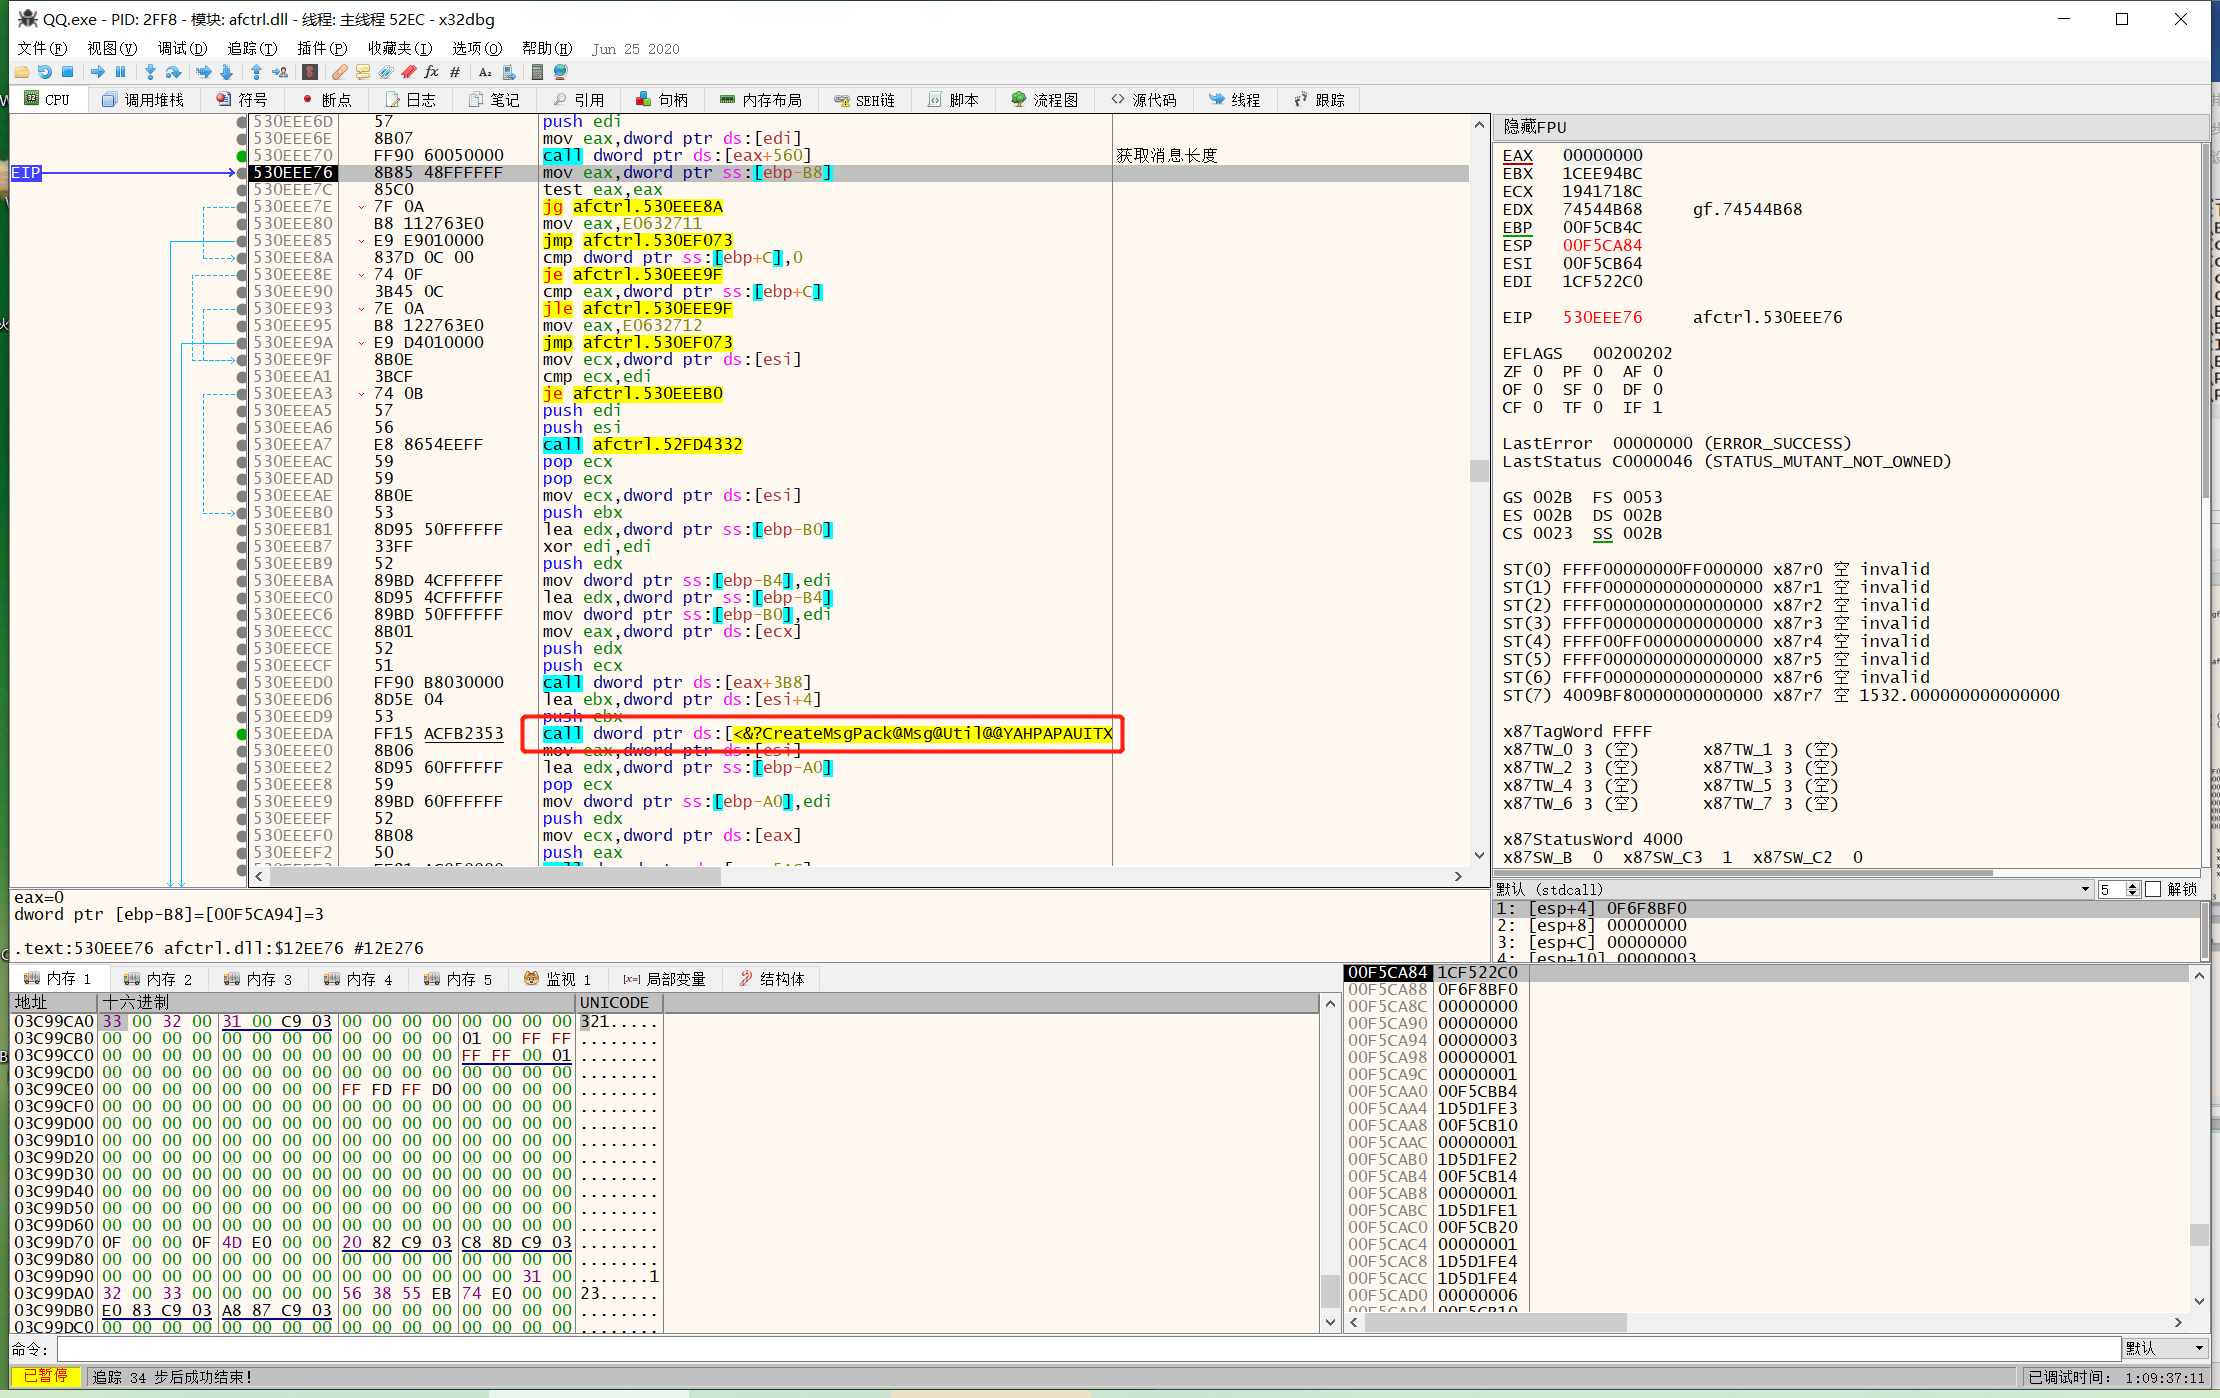The height and width of the screenshot is (1398, 2220).
Task: Toggle breakpoint dot at address 530EEE70
Action: [241, 156]
